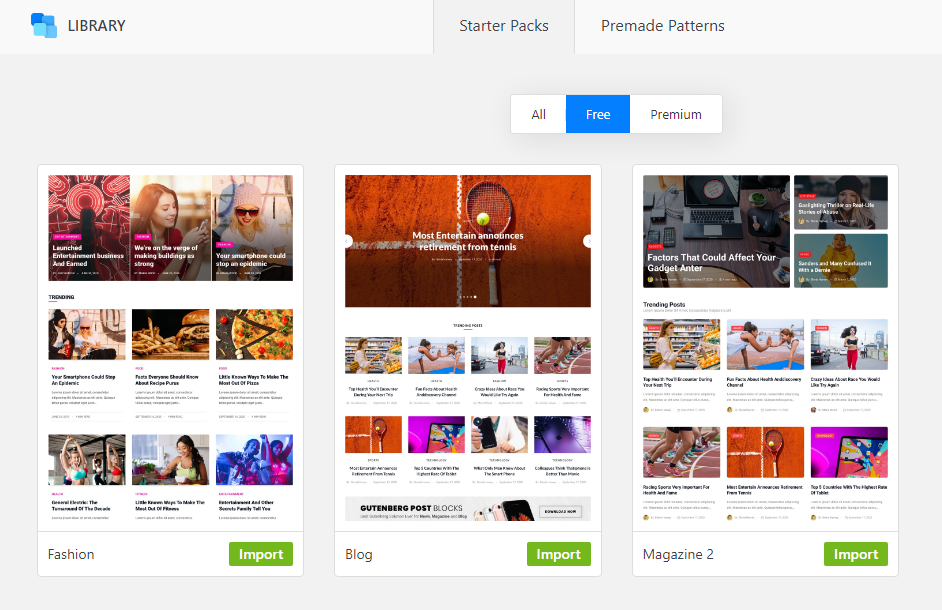Click the Library logo icon

pos(44,25)
